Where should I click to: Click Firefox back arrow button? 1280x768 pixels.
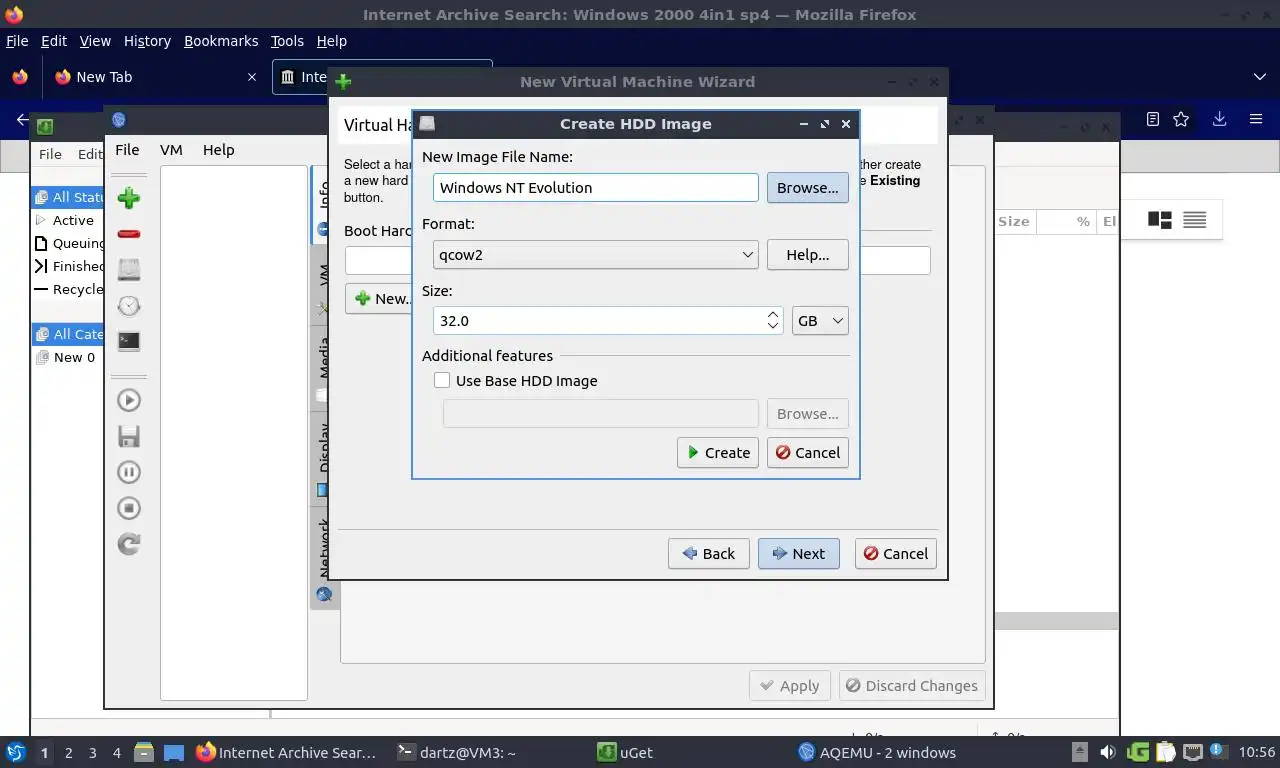(23, 119)
